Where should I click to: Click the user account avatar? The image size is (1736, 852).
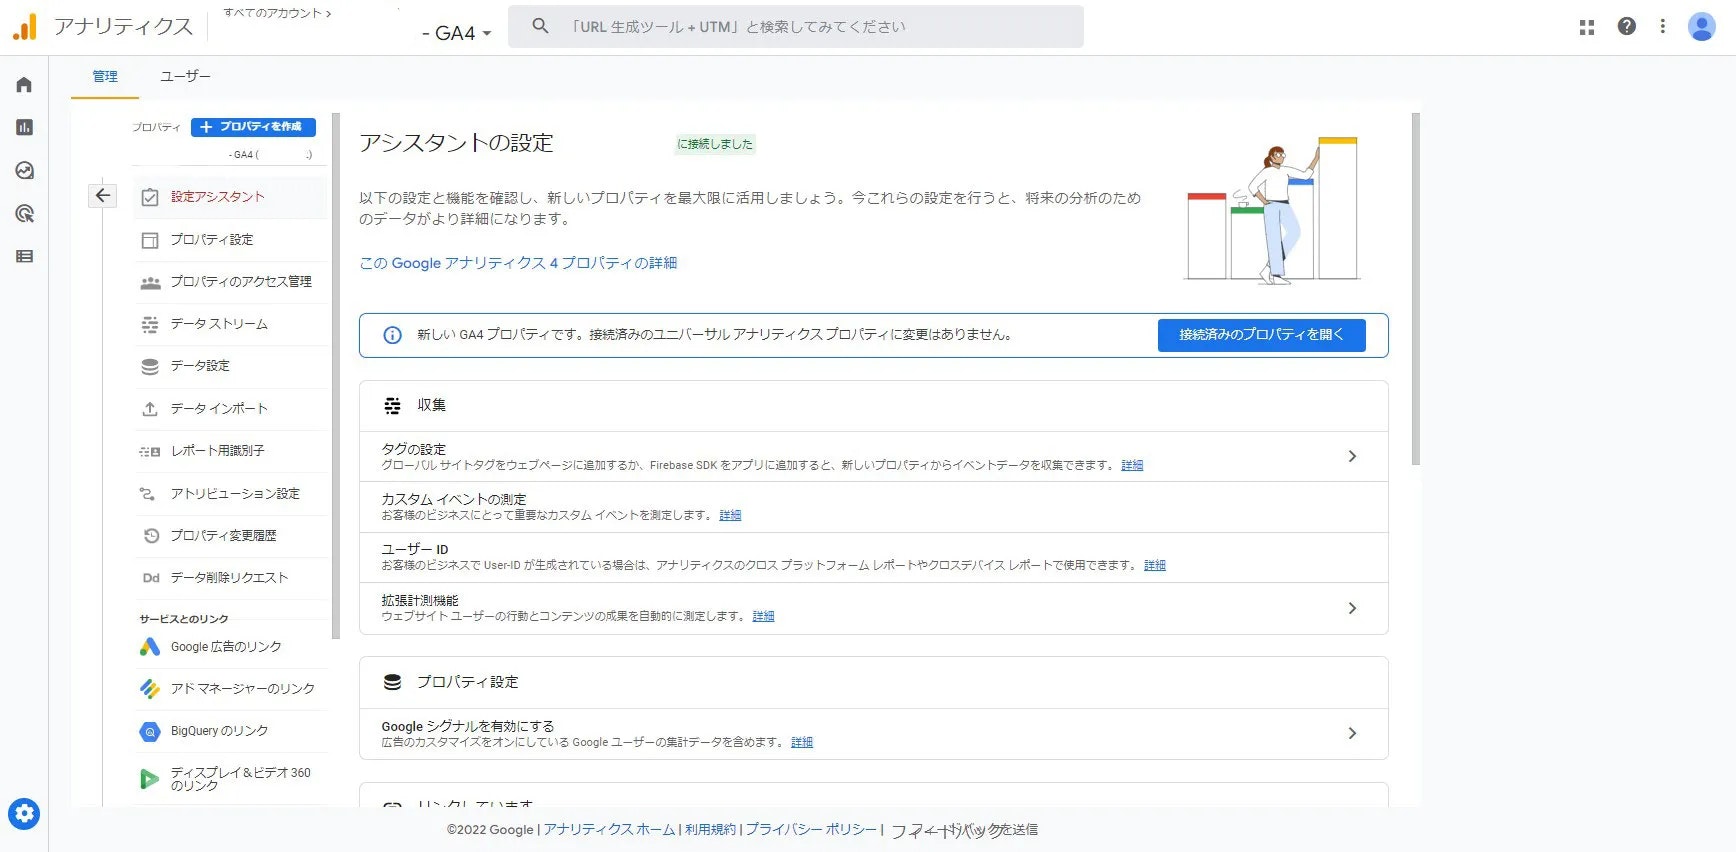pyautogui.click(x=1701, y=27)
